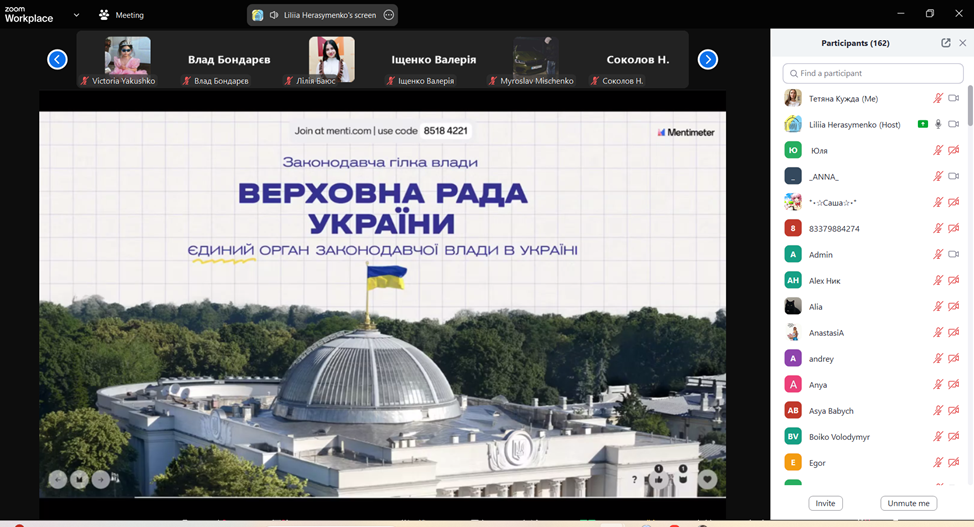The height and width of the screenshot is (527, 974).
Task: Click Liliia Herasymenko host microphone icon
Action: coord(938,124)
